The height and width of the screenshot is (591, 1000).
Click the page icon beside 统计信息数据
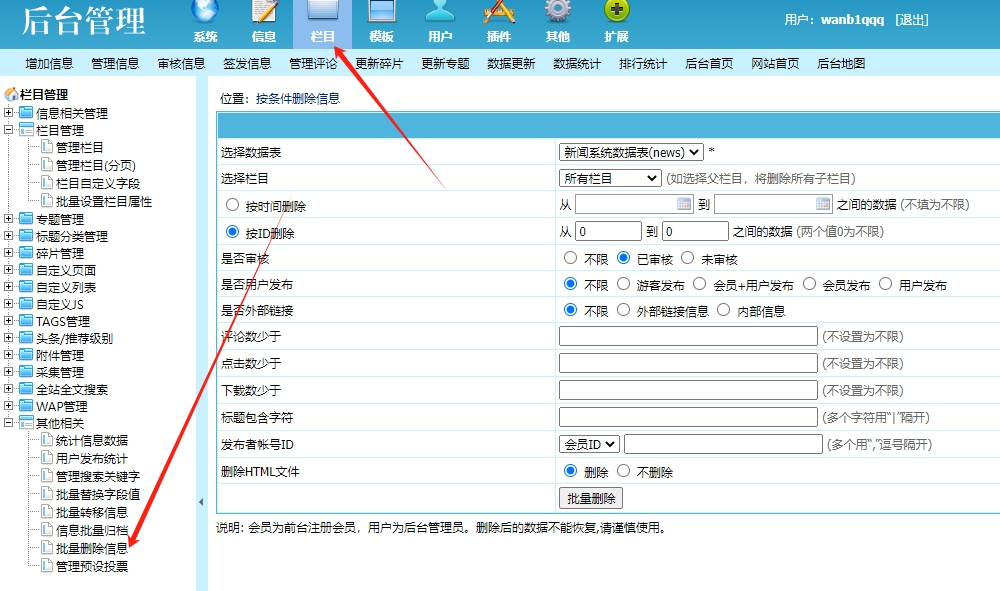(47, 440)
